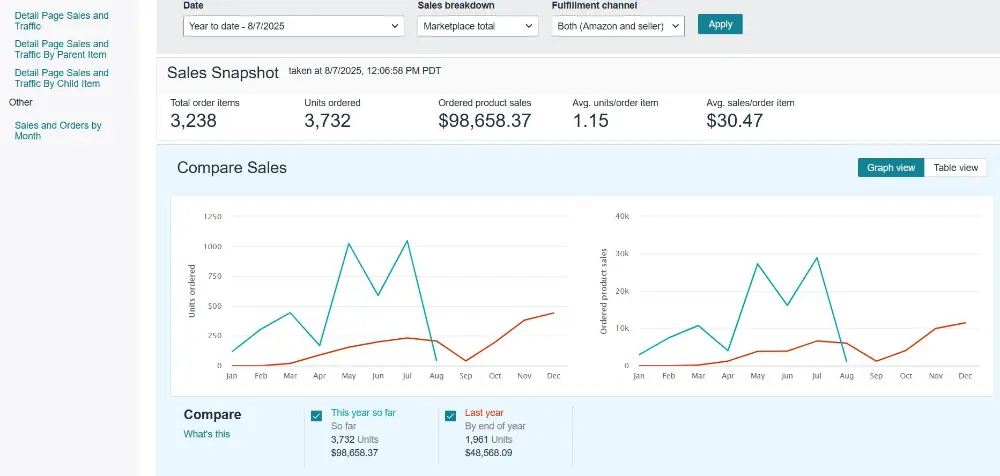Viewport: 1000px width, 476px height.
Task: Click the Last year legend label
Action: (484, 413)
